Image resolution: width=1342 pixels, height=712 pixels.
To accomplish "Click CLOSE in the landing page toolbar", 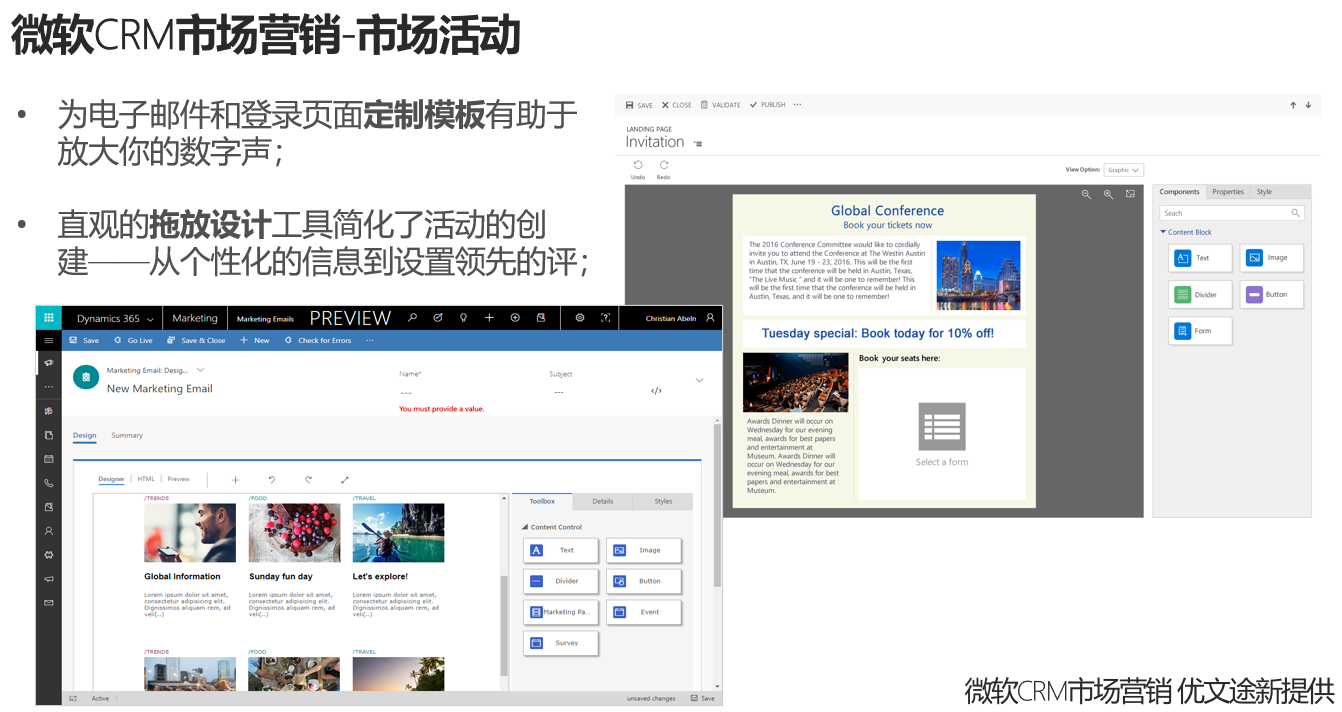I will pyautogui.click(x=677, y=105).
